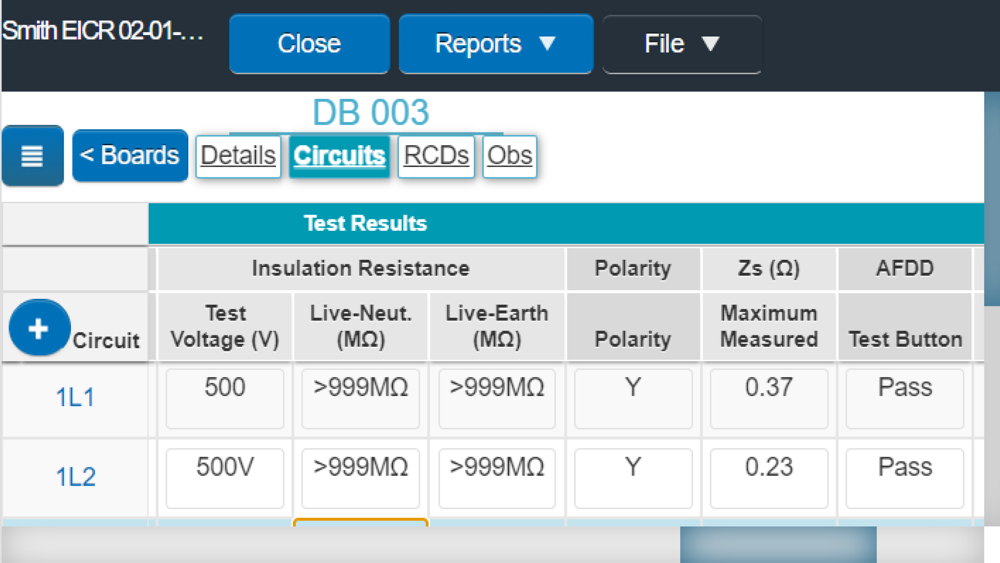Edit Zs Maximum Measured 0.23 field

pos(768,478)
